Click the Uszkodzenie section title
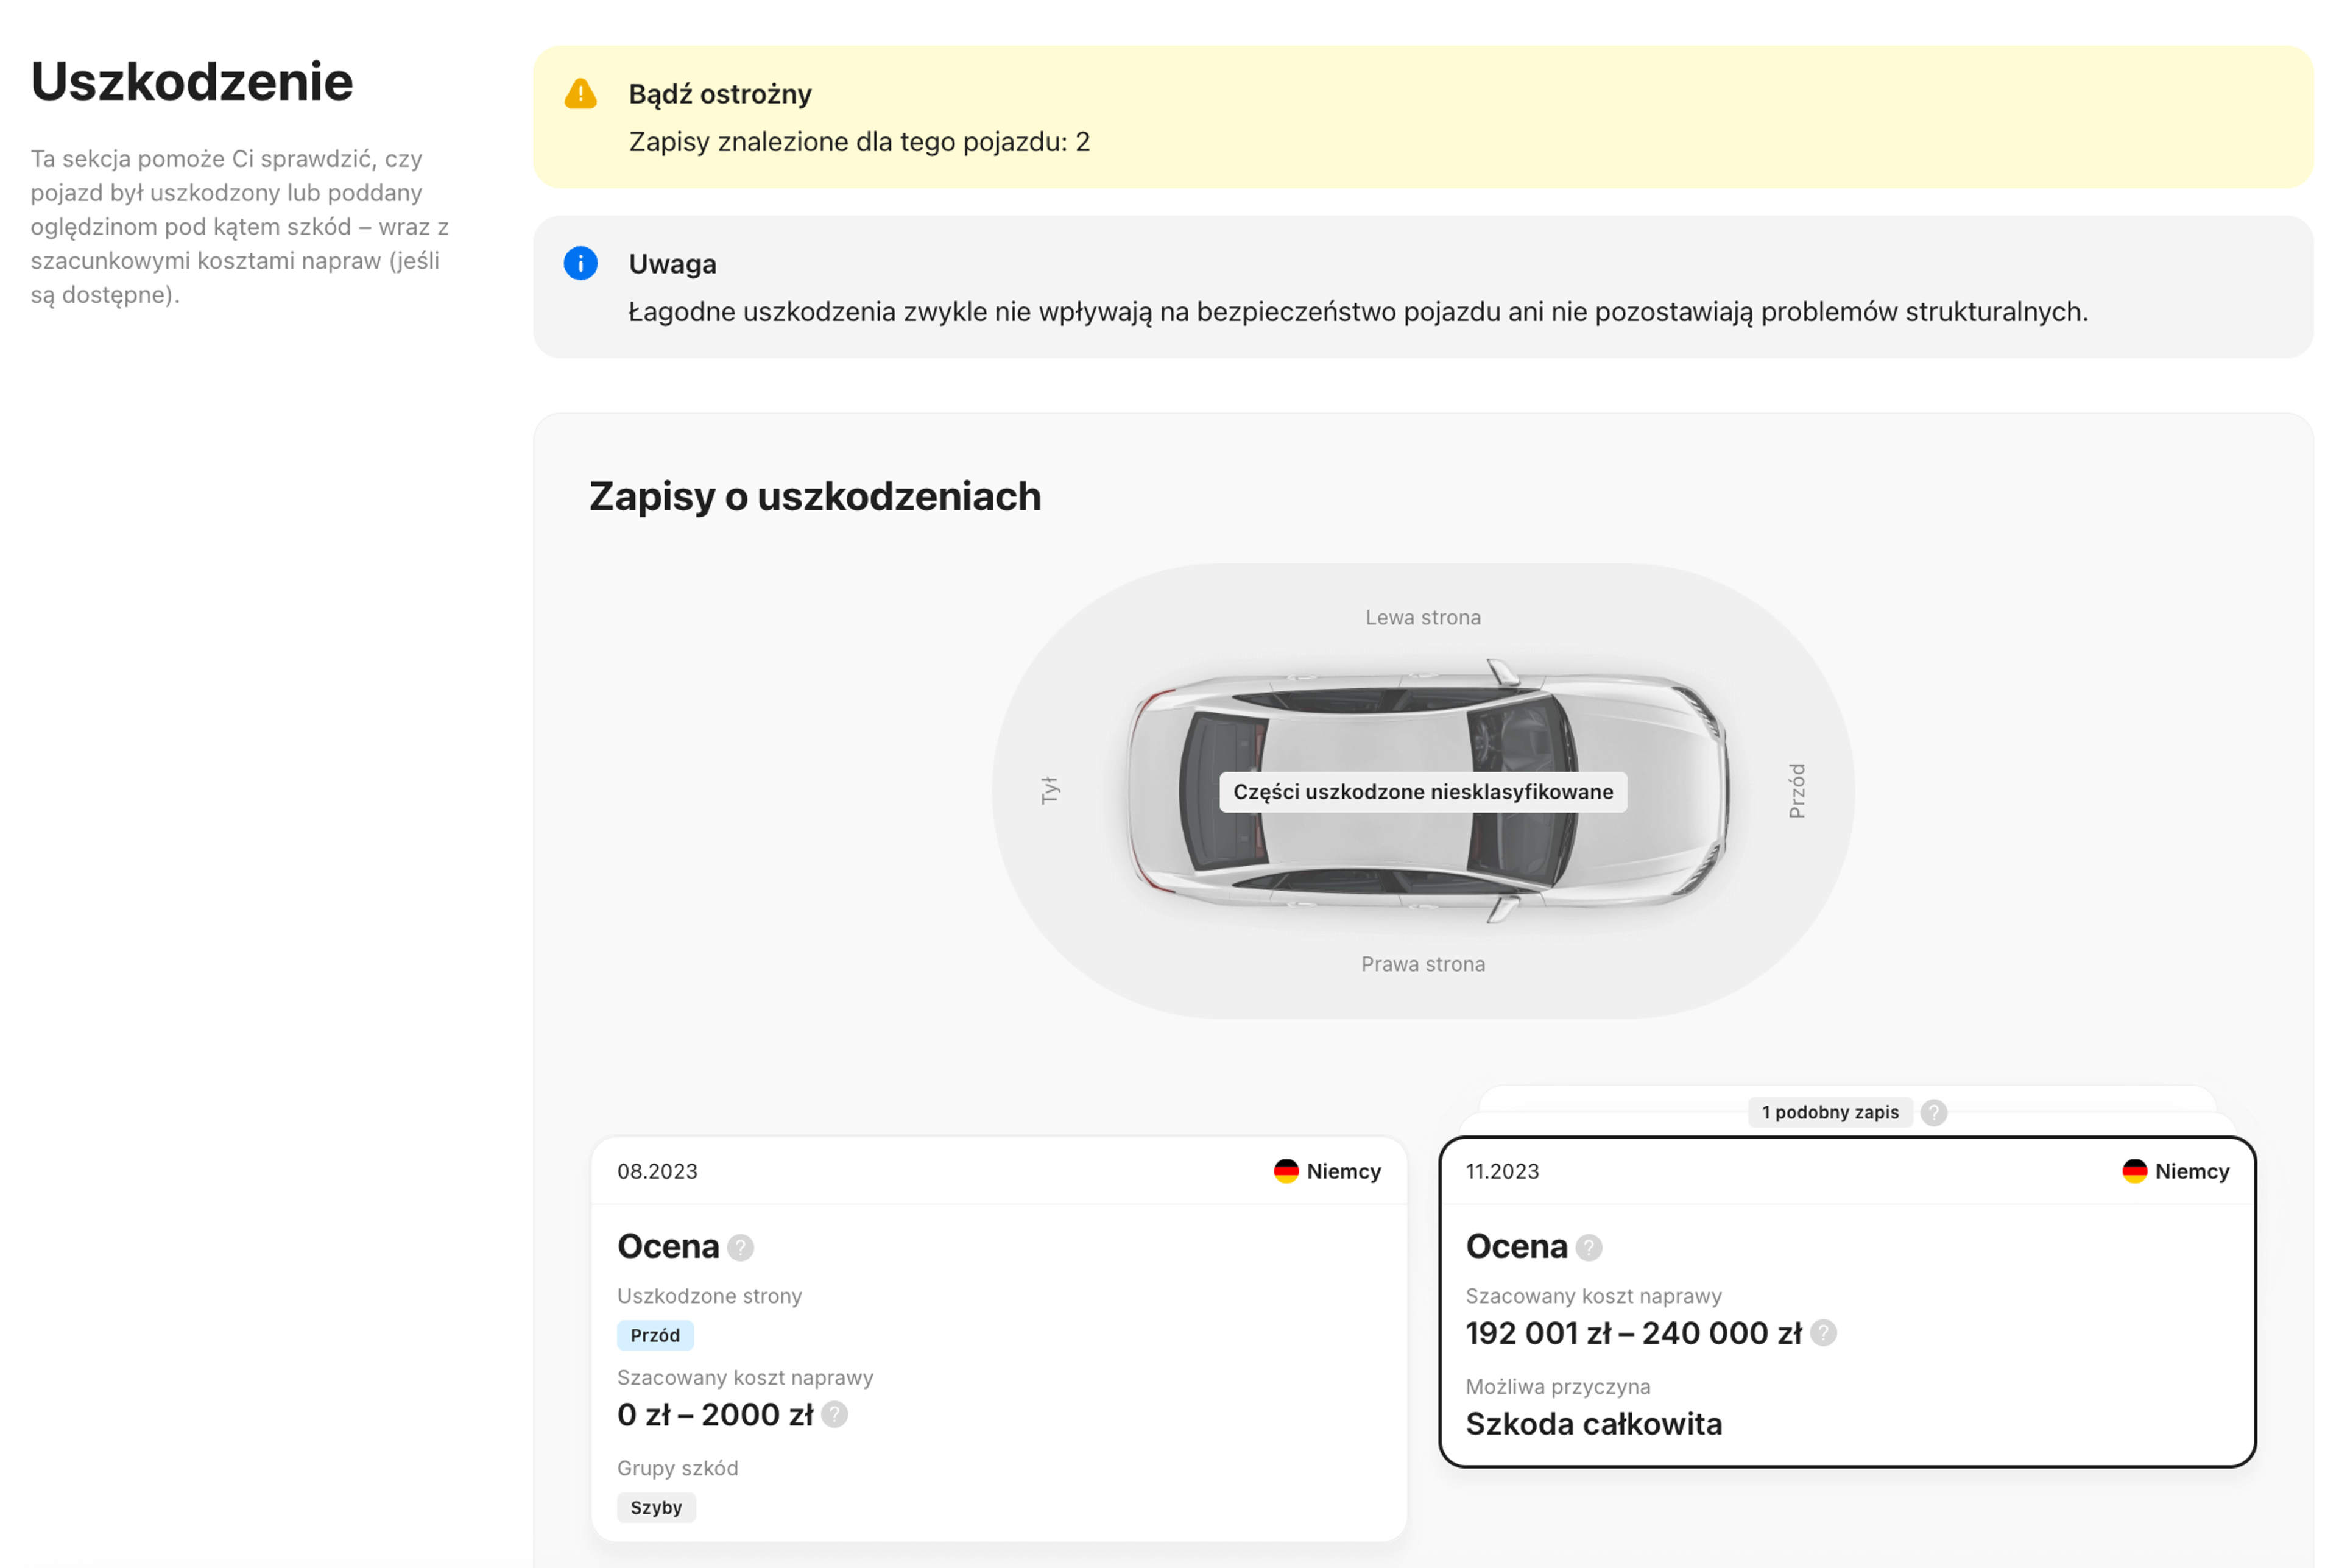The height and width of the screenshot is (1568, 2339). [191, 81]
